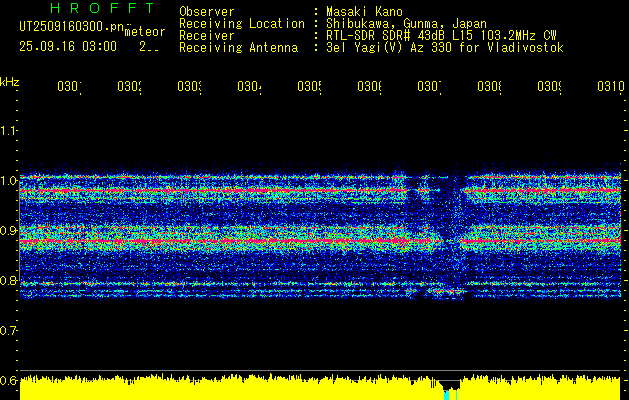629x400 pixels.
Task: Select the observer name Masaki Kano
Action: coord(364,11)
